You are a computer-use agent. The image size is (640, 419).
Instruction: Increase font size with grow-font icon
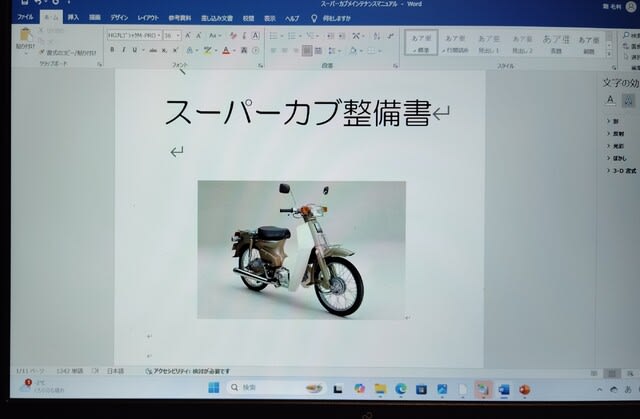[188, 35]
